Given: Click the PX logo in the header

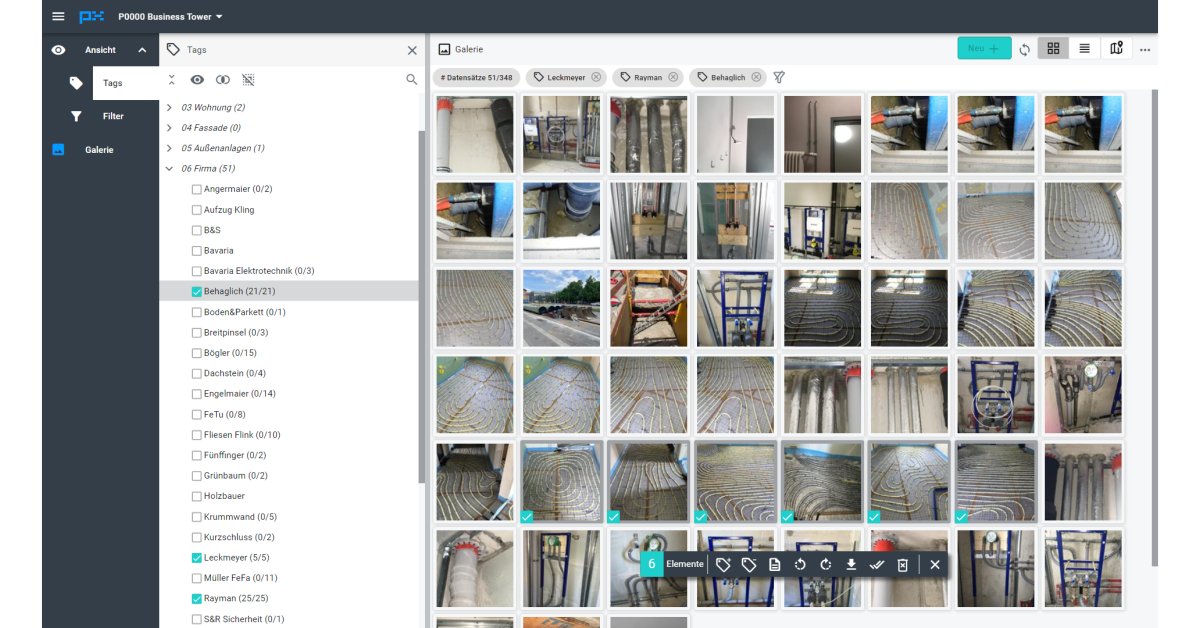Looking at the screenshot, I should pyautogui.click(x=91, y=17).
